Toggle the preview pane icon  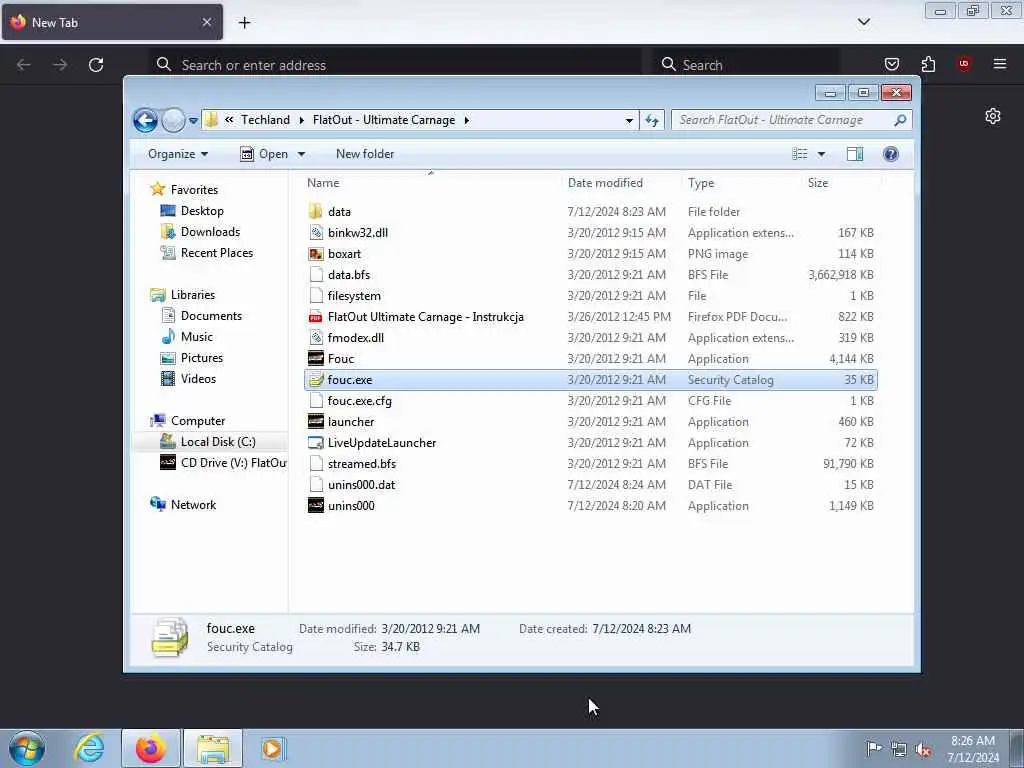(855, 154)
